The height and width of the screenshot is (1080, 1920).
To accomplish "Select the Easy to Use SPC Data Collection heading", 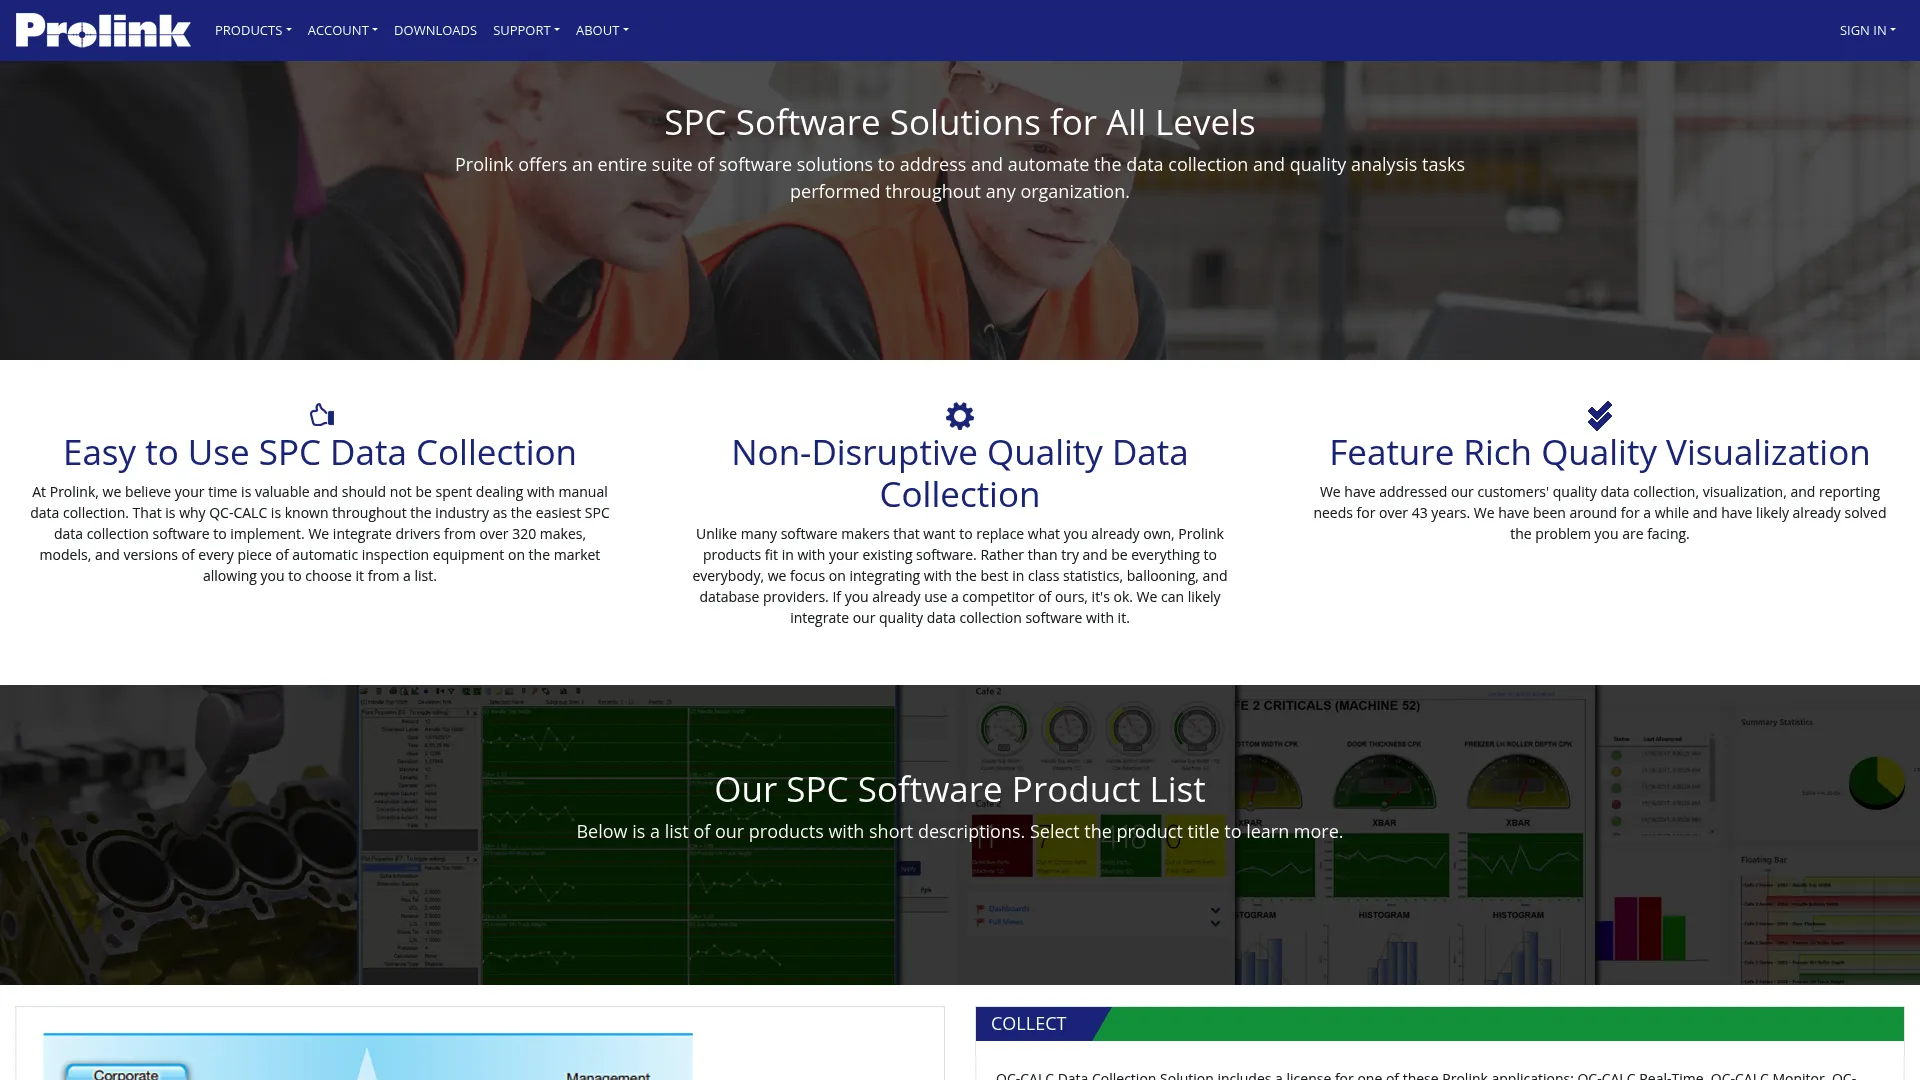I will [x=320, y=453].
